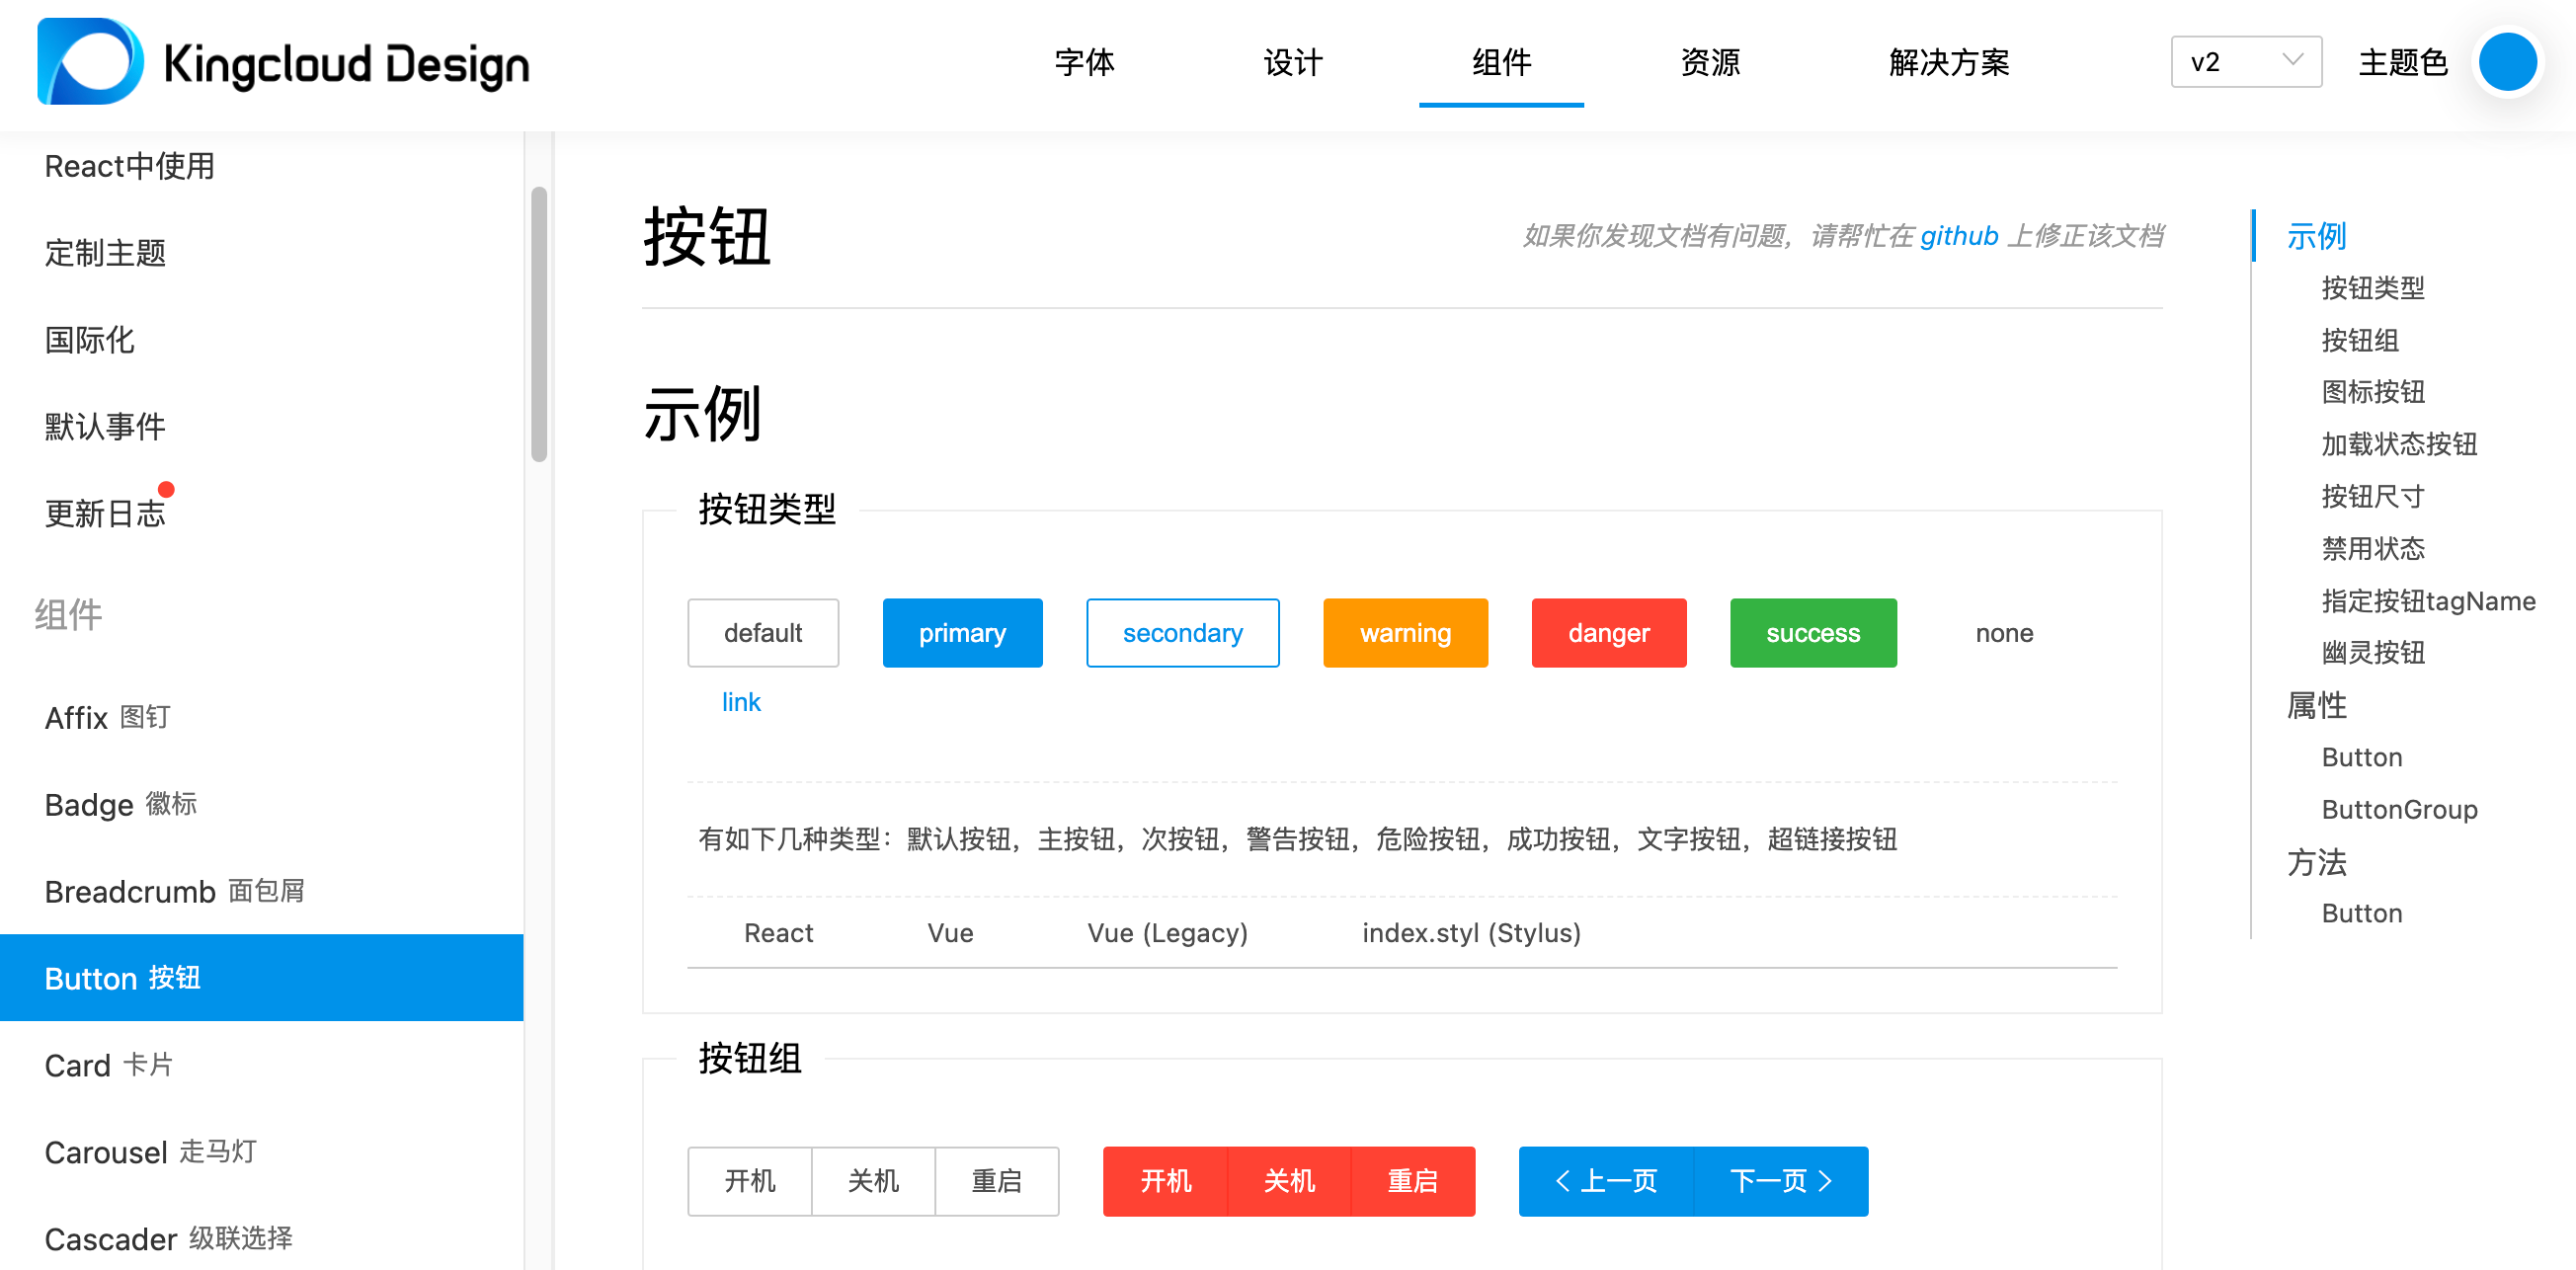
Task: Jump to 图标按钮 in the table of contents
Action: 2372,392
